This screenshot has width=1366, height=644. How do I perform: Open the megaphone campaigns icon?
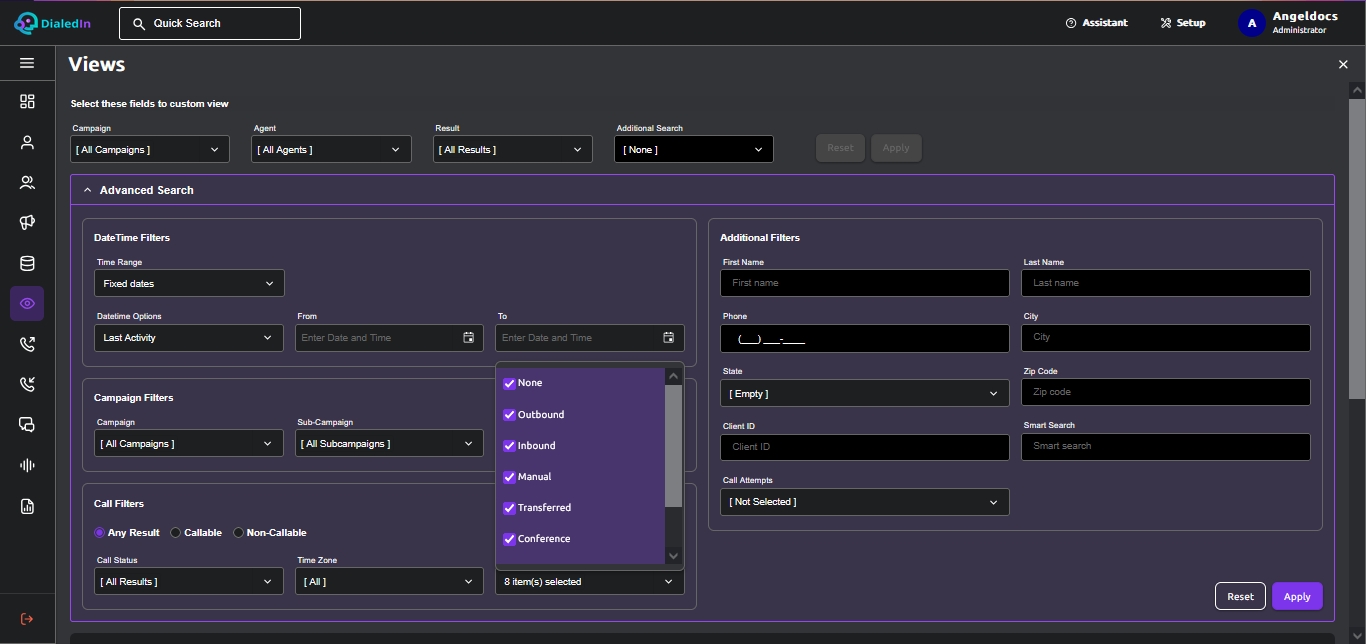pos(27,222)
